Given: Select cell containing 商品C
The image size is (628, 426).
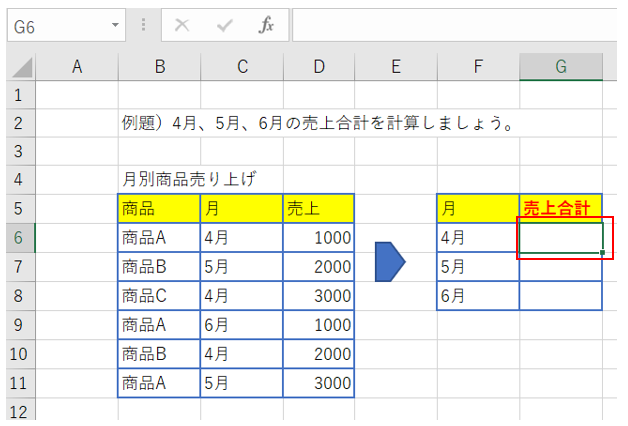Looking at the screenshot, I should pyautogui.click(x=159, y=296).
